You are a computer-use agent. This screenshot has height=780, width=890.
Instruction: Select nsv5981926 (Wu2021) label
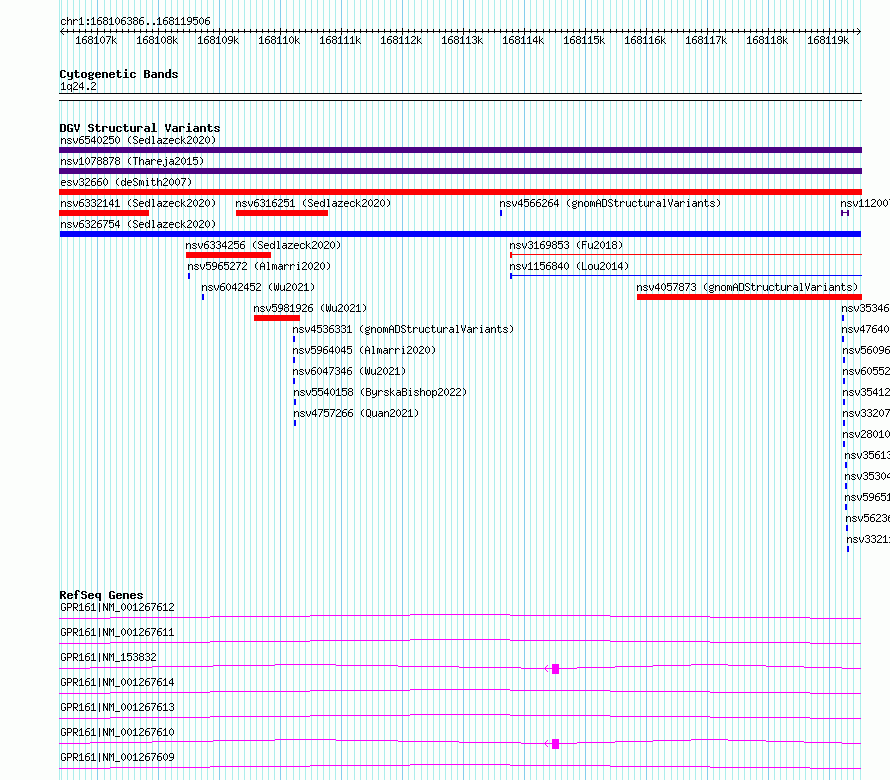pyautogui.click(x=310, y=308)
